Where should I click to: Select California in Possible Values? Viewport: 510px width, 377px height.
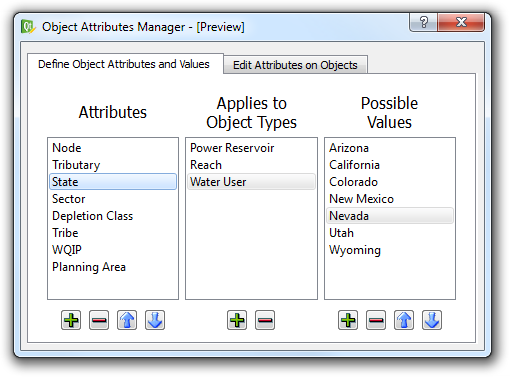[390, 165]
